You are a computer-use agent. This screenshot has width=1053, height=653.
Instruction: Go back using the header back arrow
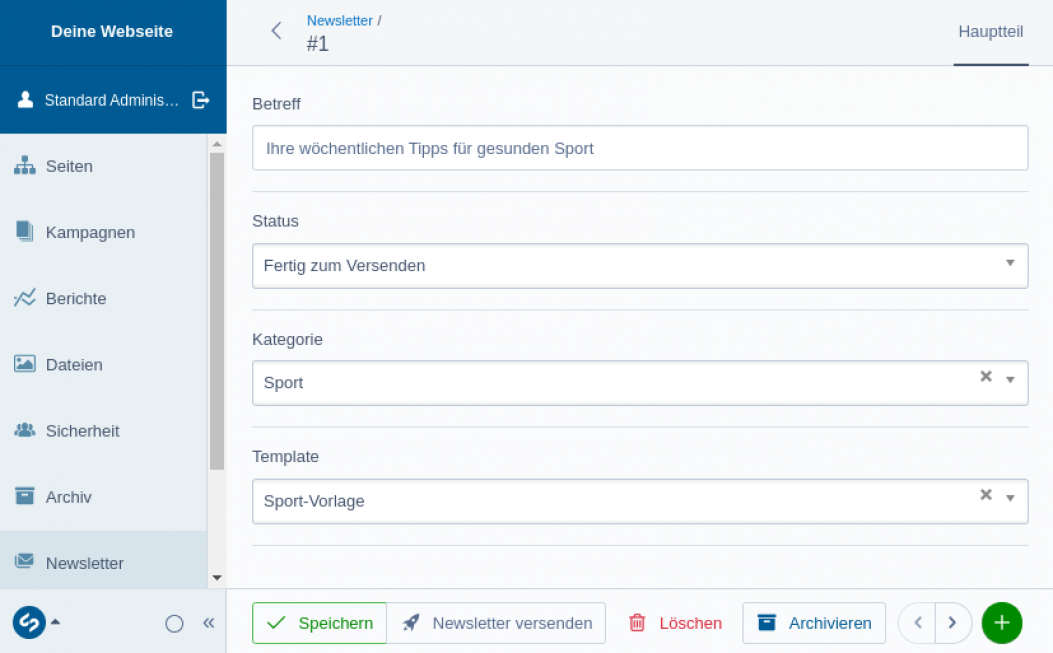click(276, 30)
